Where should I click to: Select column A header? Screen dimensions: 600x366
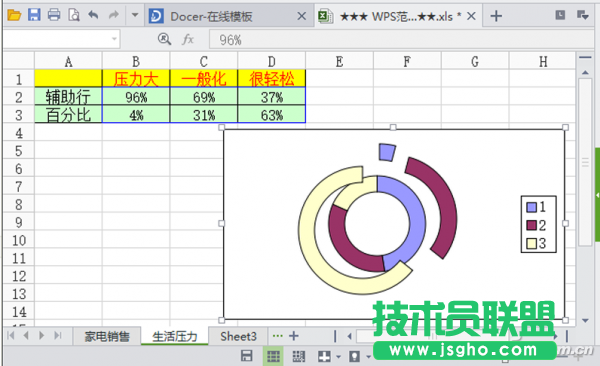[68, 61]
